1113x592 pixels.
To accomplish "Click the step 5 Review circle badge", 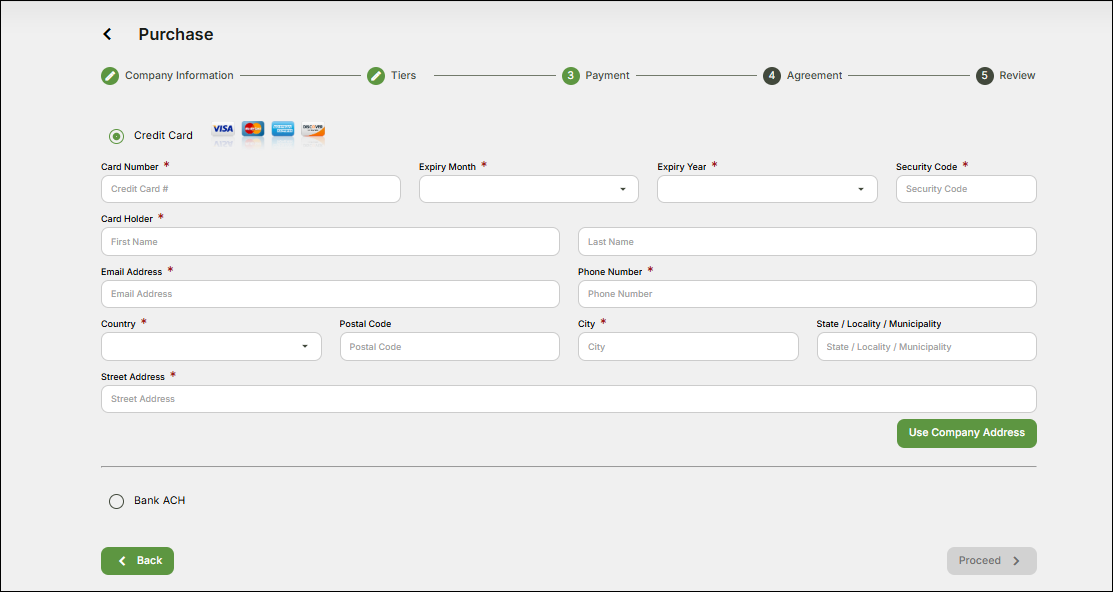I will click(x=985, y=75).
